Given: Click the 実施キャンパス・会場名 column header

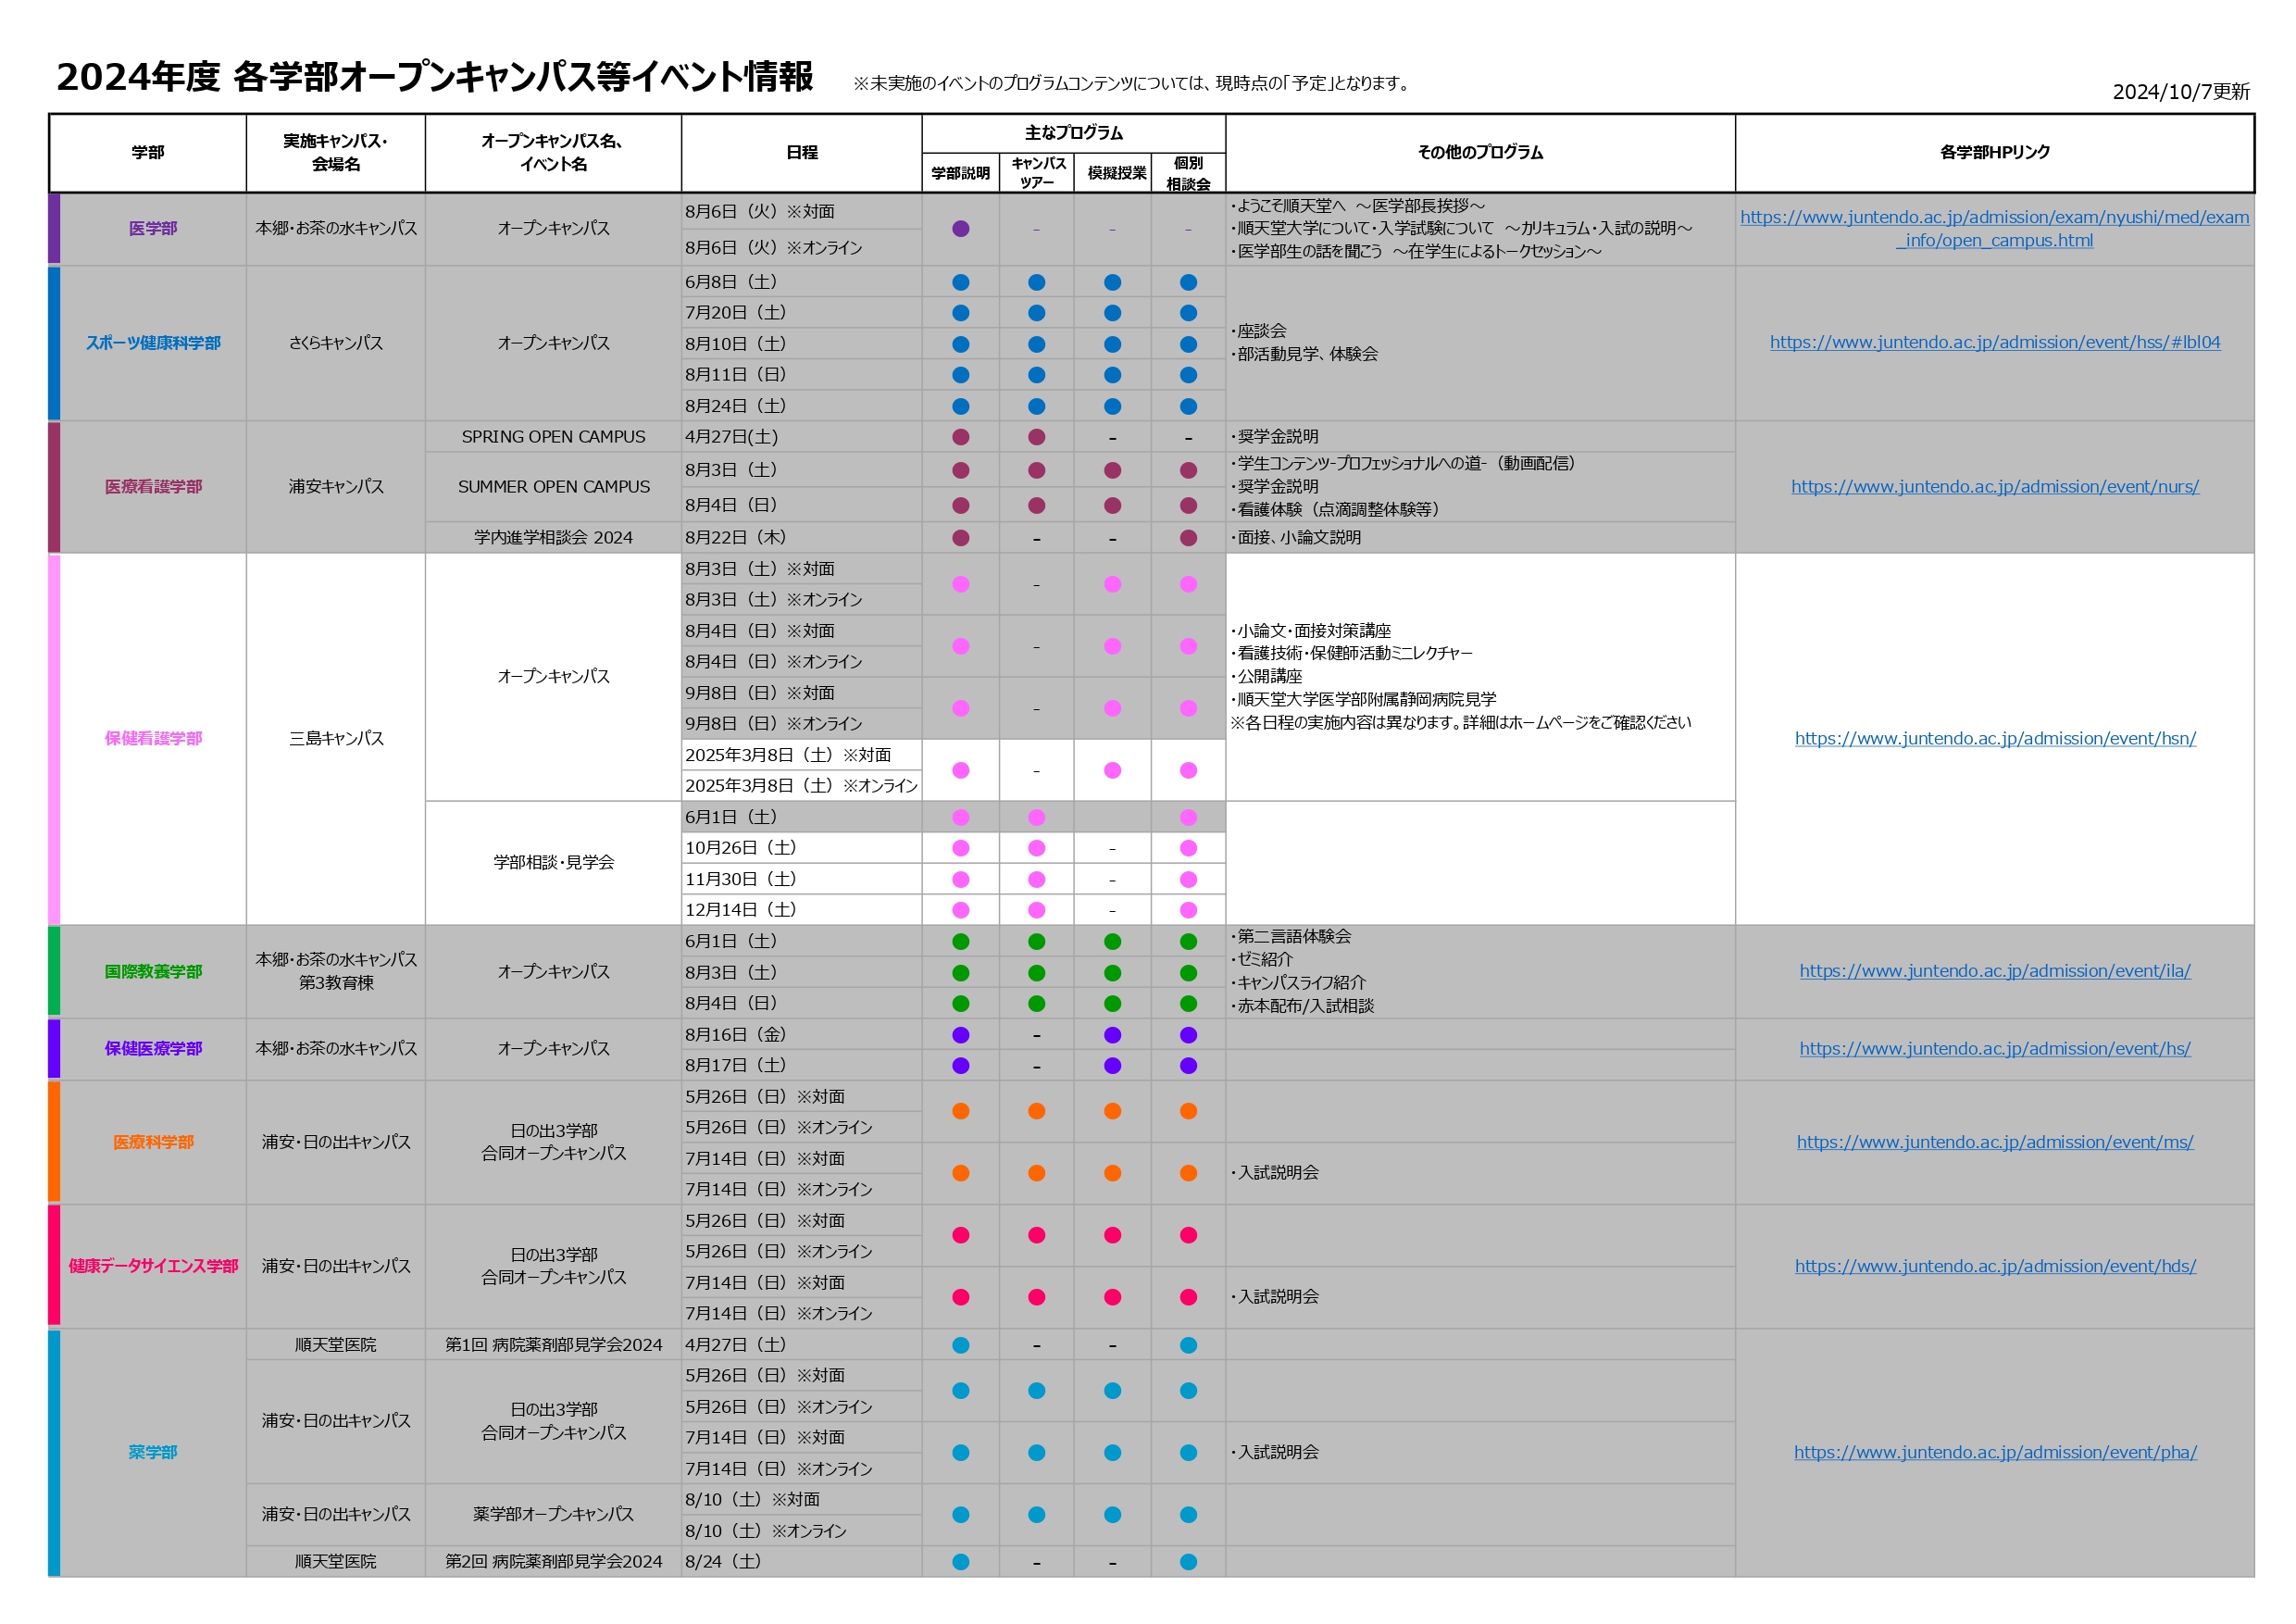Looking at the screenshot, I should click(x=336, y=153).
